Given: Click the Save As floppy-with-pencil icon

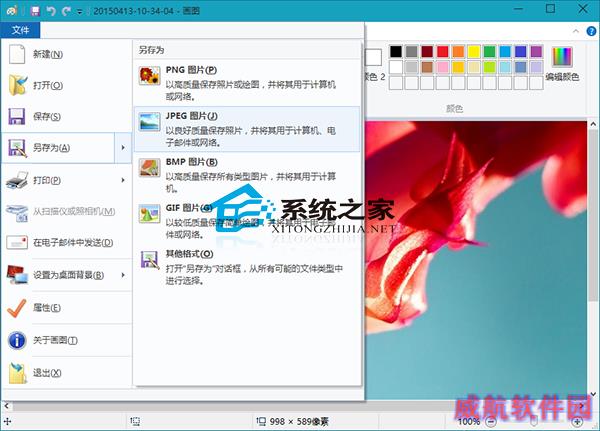Looking at the screenshot, I should [17, 148].
